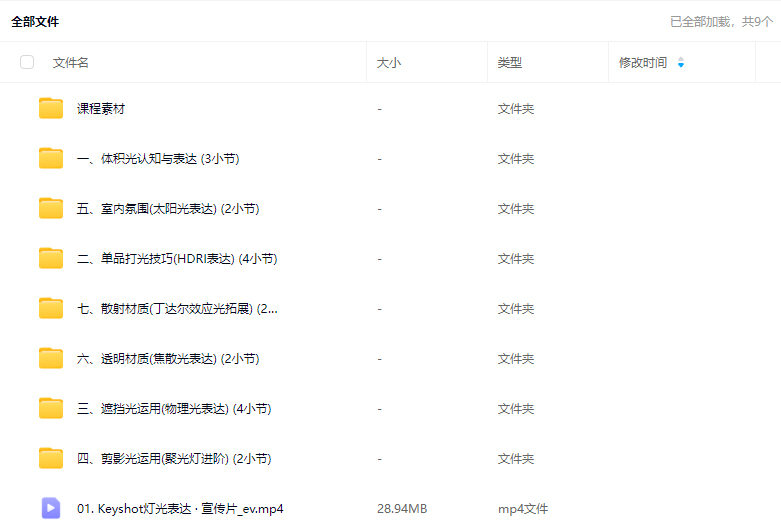Screen dimensions: 781x529
Task: Sort files by 大小 column header
Action: pyautogui.click(x=389, y=62)
